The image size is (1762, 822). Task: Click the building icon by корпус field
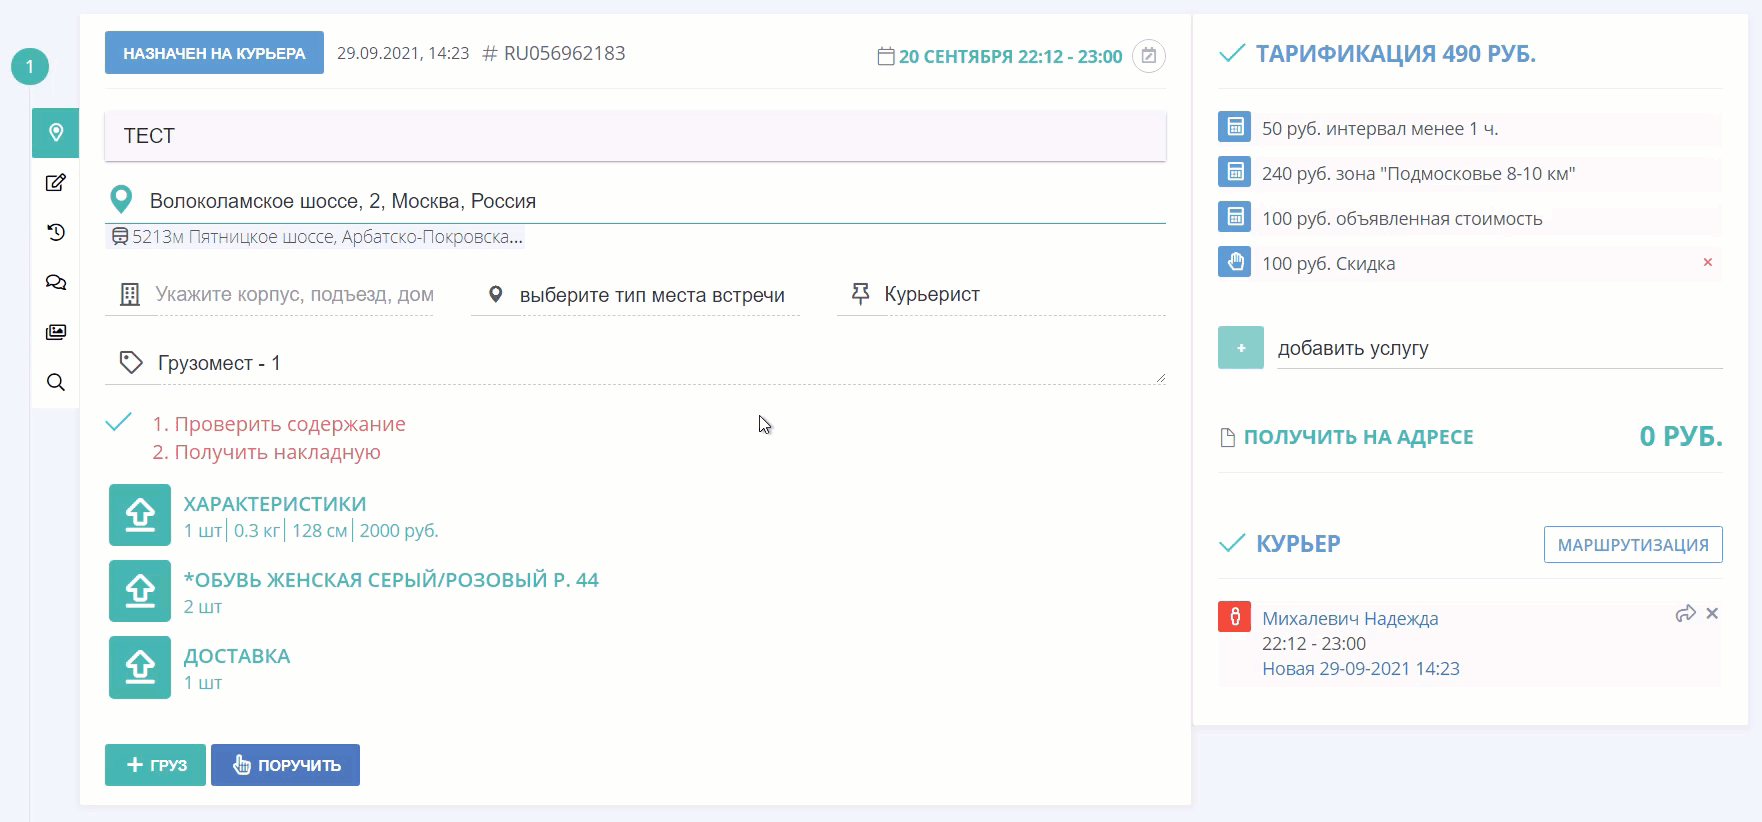coord(130,294)
